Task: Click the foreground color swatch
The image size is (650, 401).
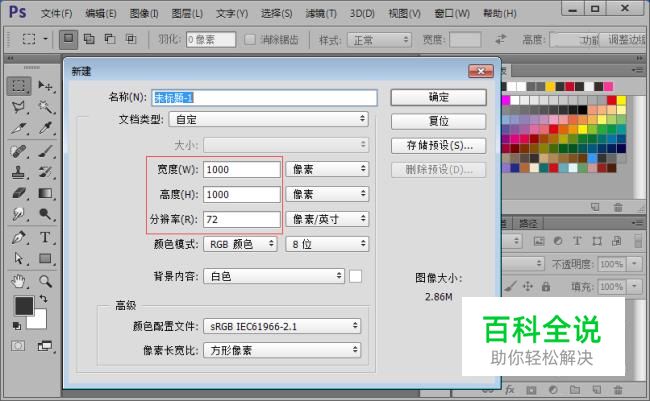Action: (23, 306)
